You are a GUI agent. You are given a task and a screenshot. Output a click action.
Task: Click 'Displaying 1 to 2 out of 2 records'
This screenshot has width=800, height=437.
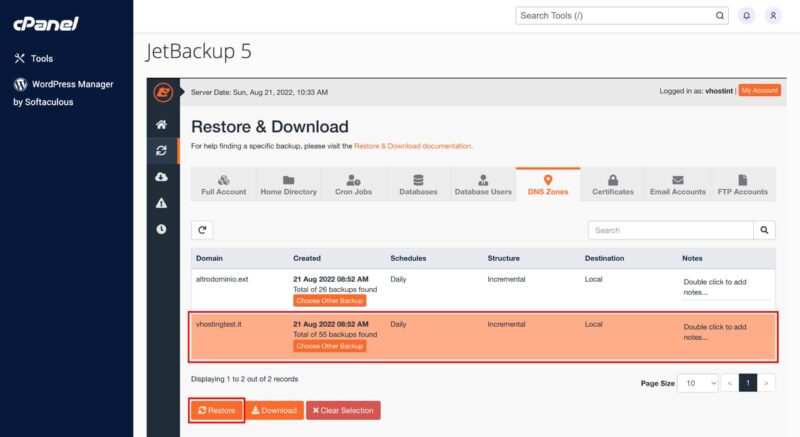tap(244, 379)
